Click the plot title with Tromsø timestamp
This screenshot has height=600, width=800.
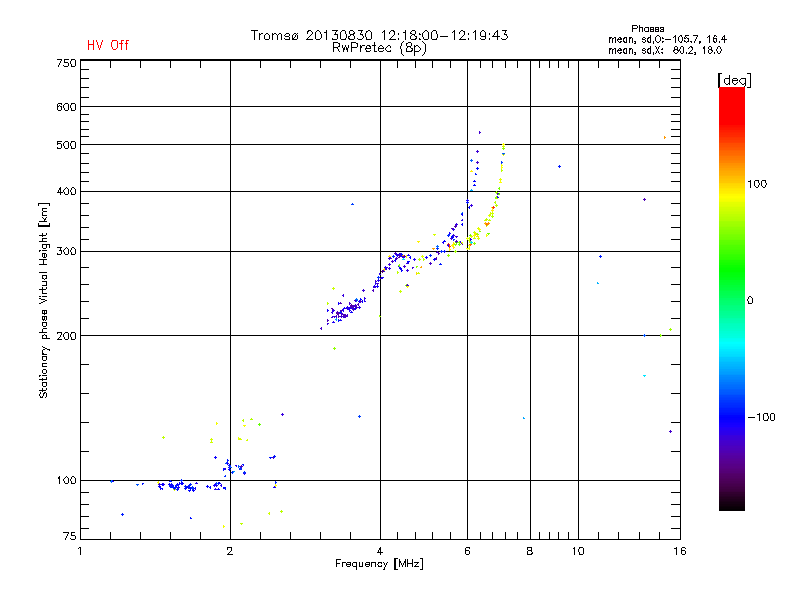pyautogui.click(x=379, y=35)
